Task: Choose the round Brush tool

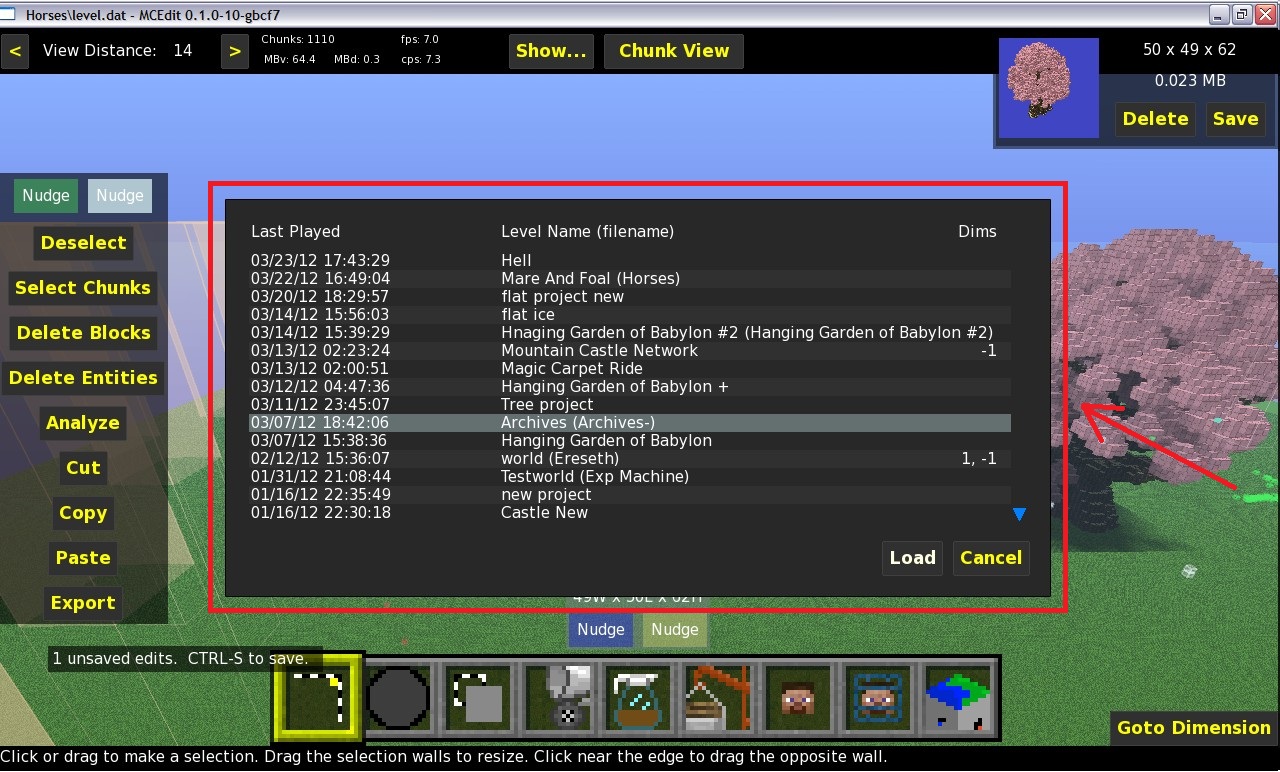Action: coord(398,698)
